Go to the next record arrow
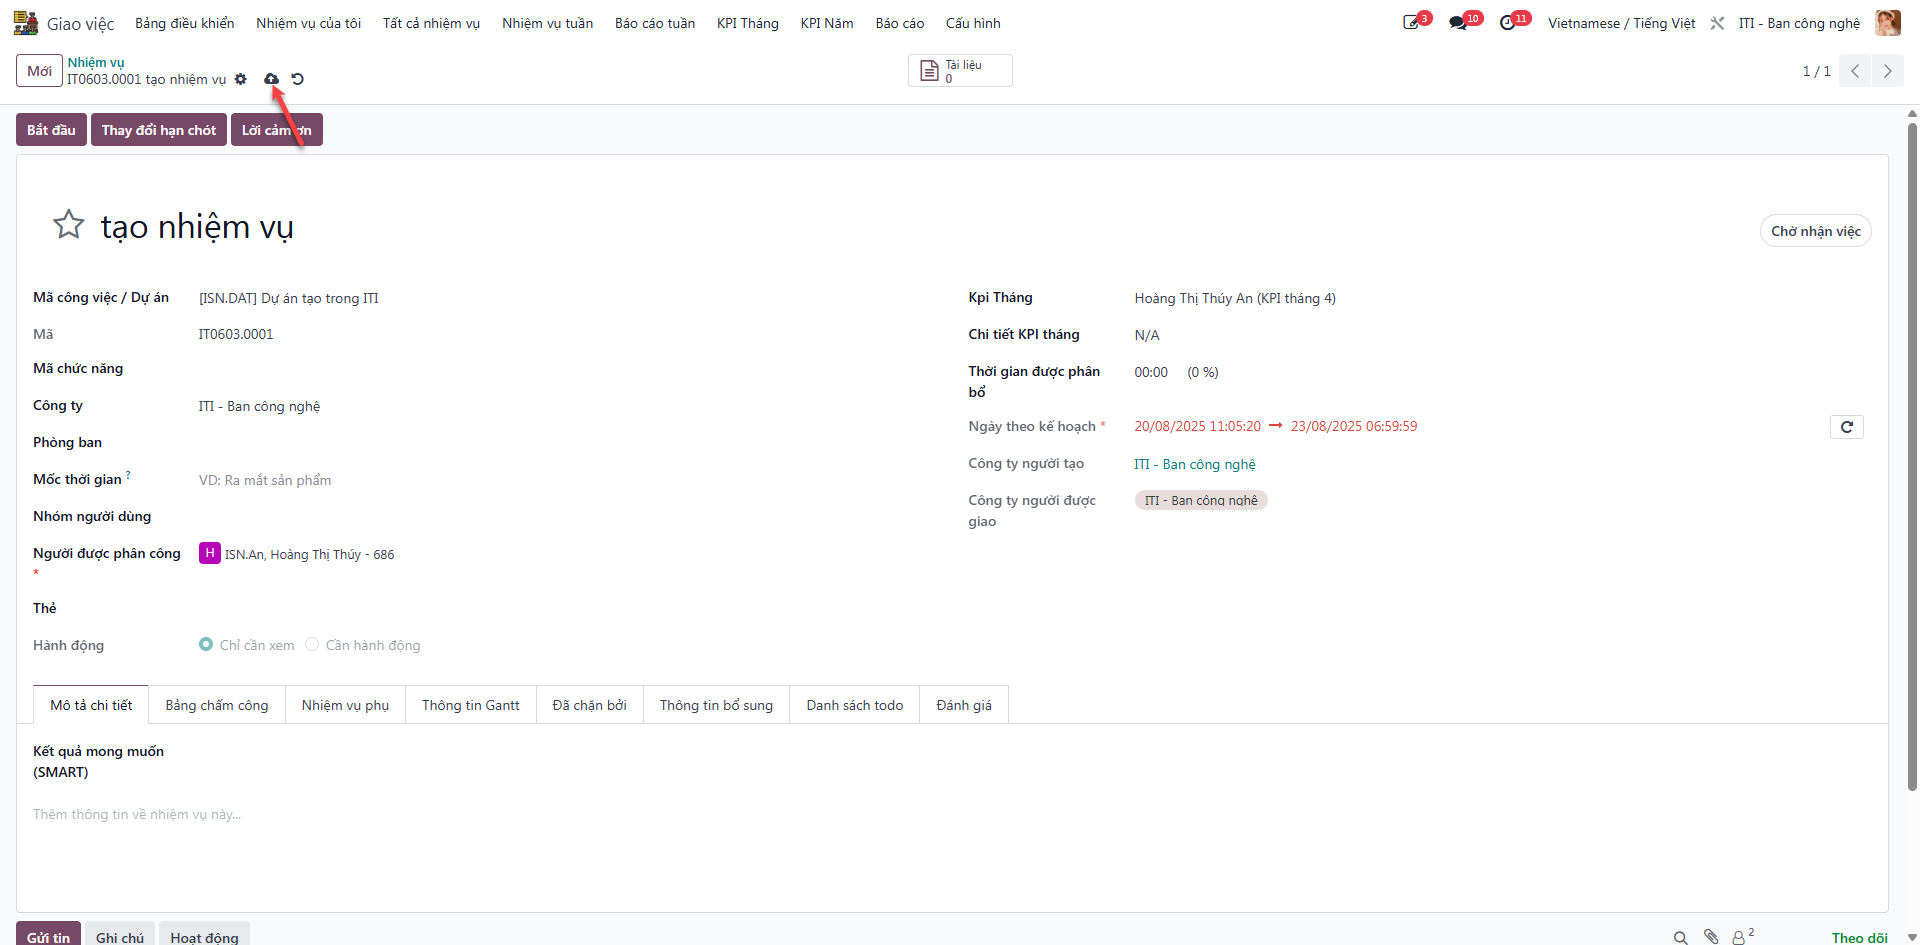 (1888, 71)
